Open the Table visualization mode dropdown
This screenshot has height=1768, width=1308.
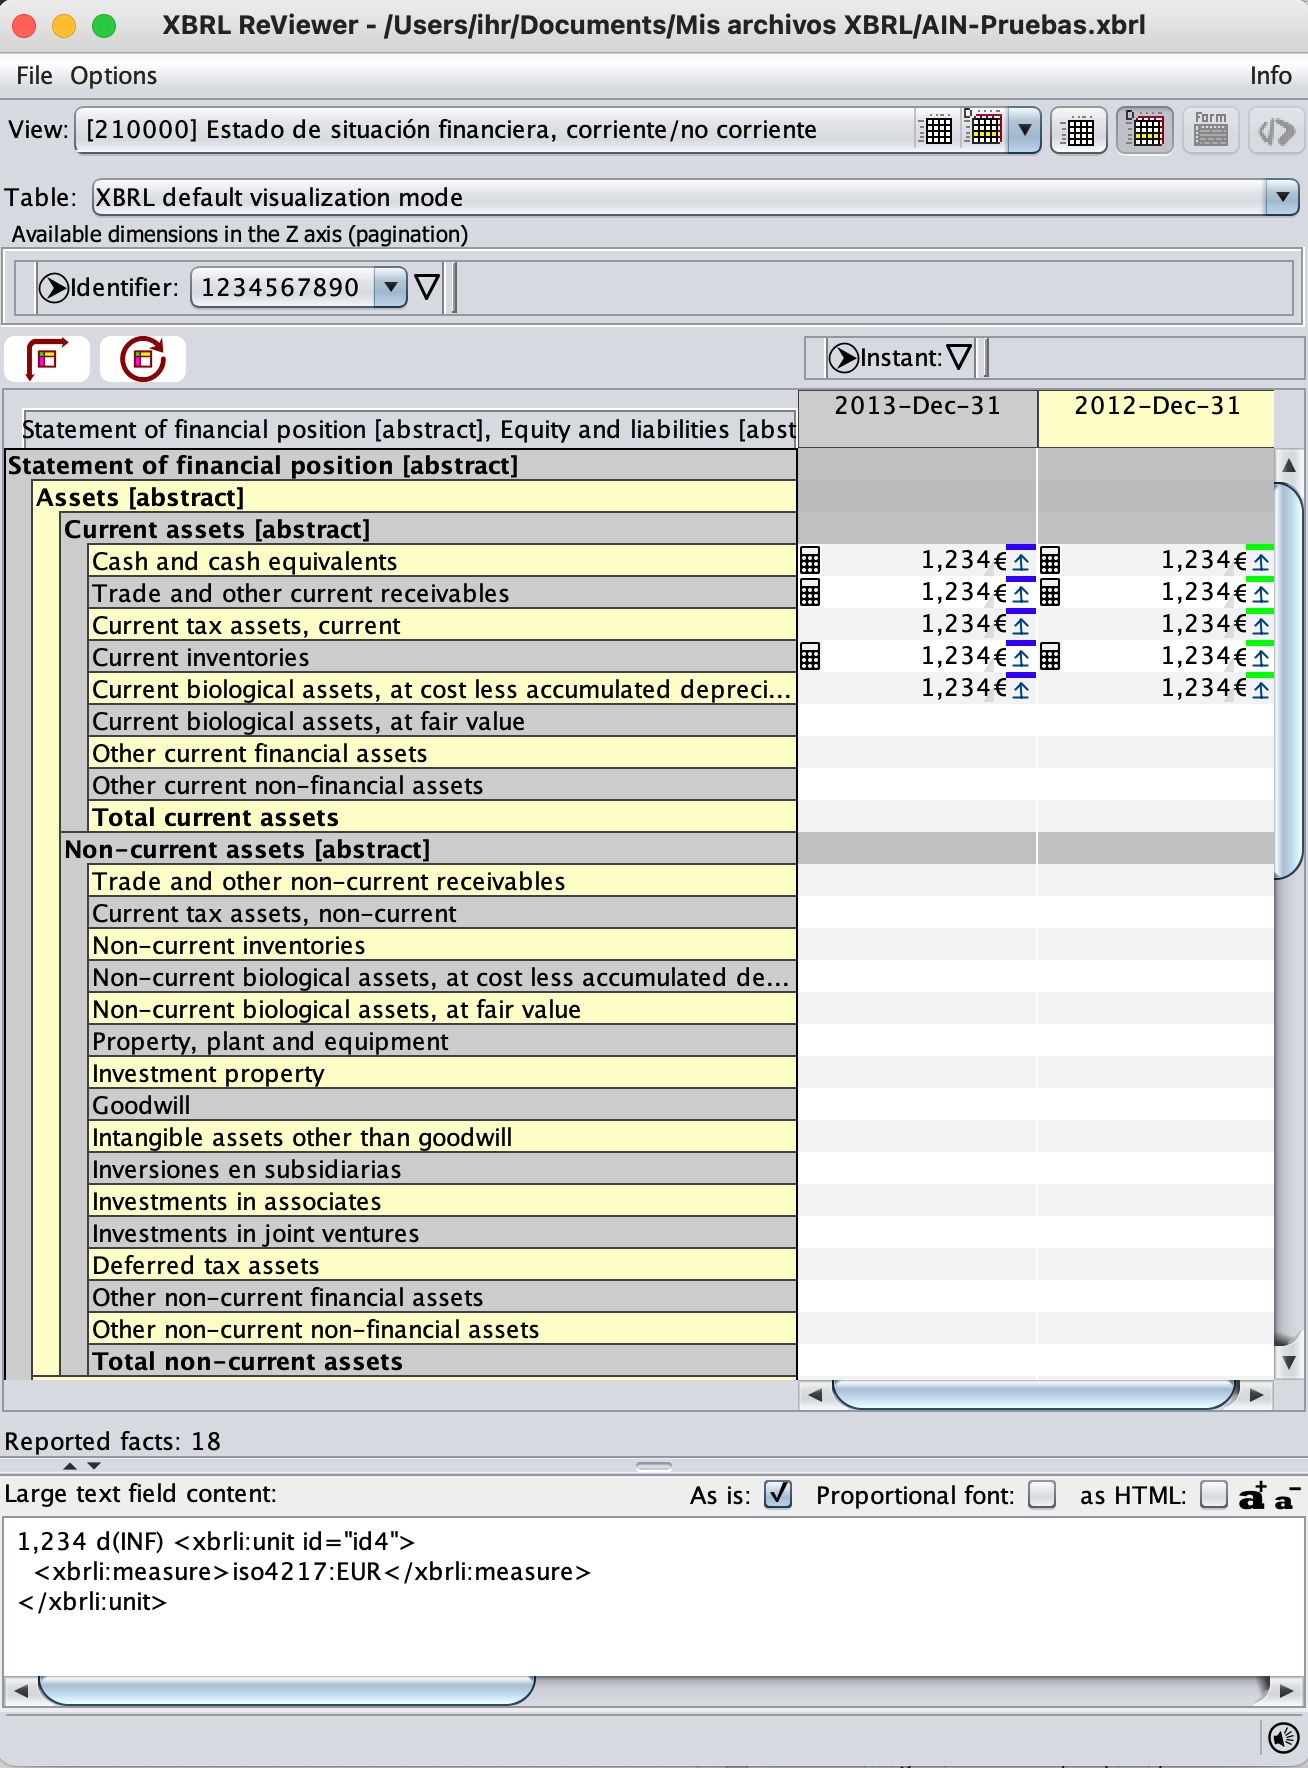click(1282, 198)
